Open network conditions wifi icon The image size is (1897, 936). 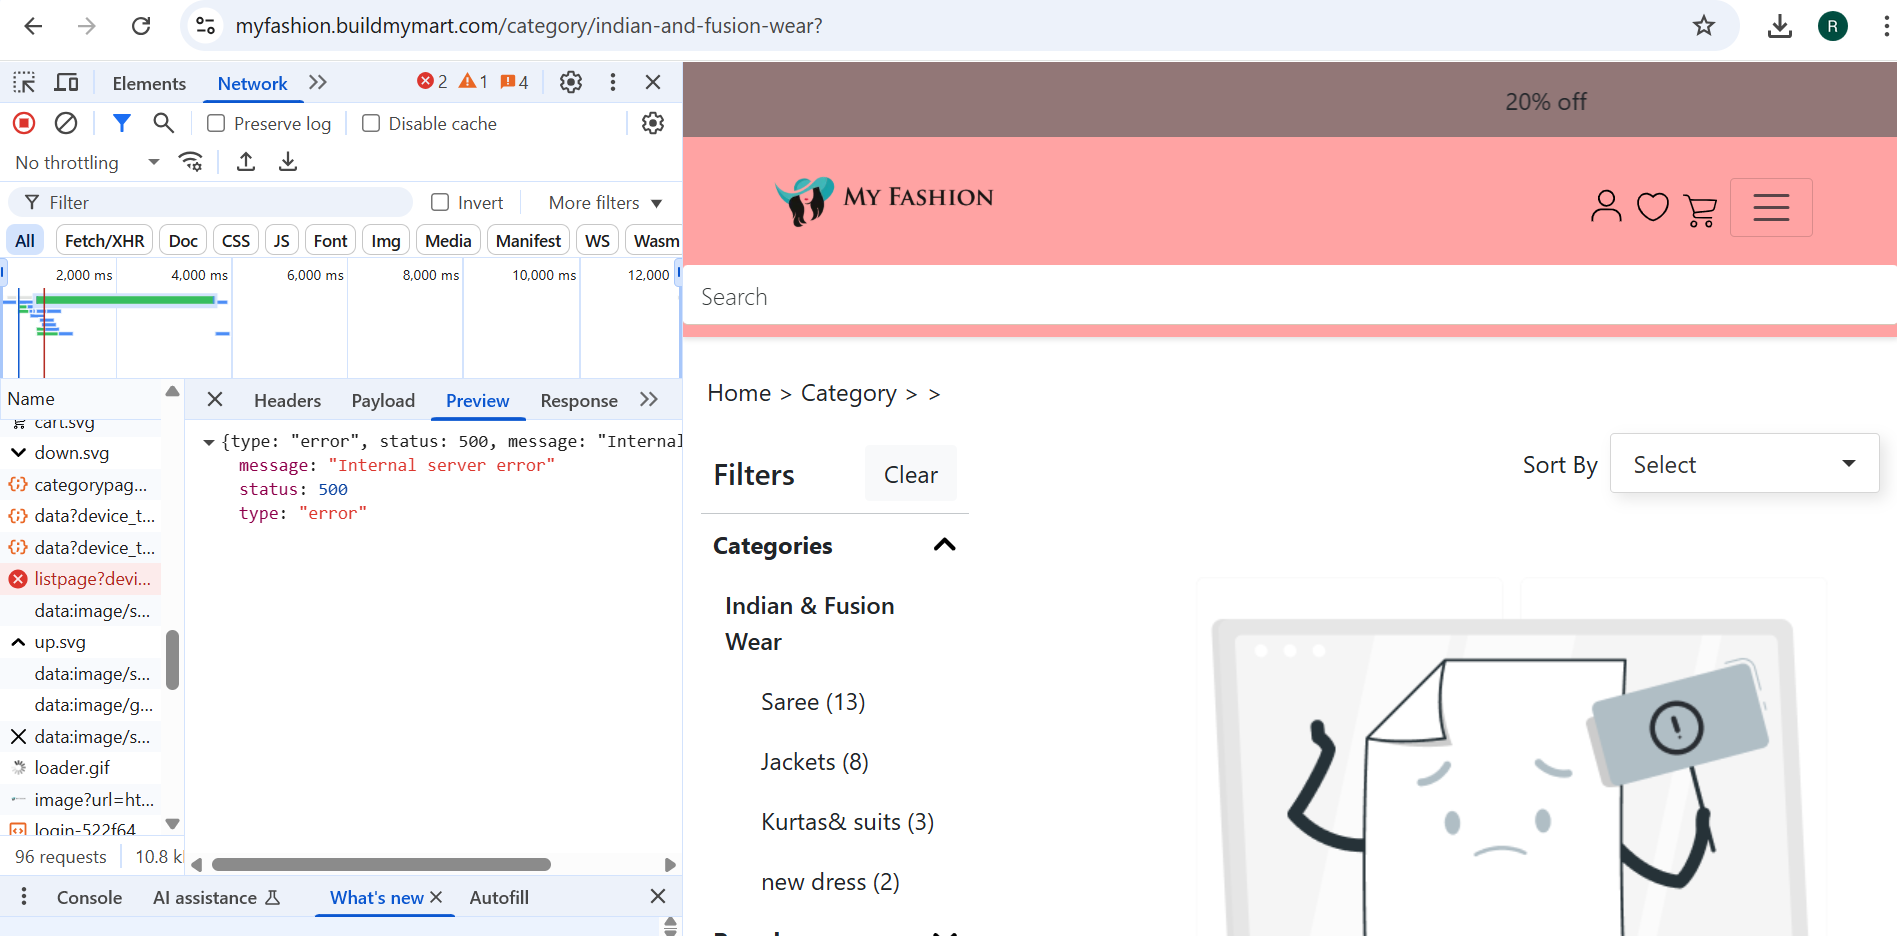[190, 162]
